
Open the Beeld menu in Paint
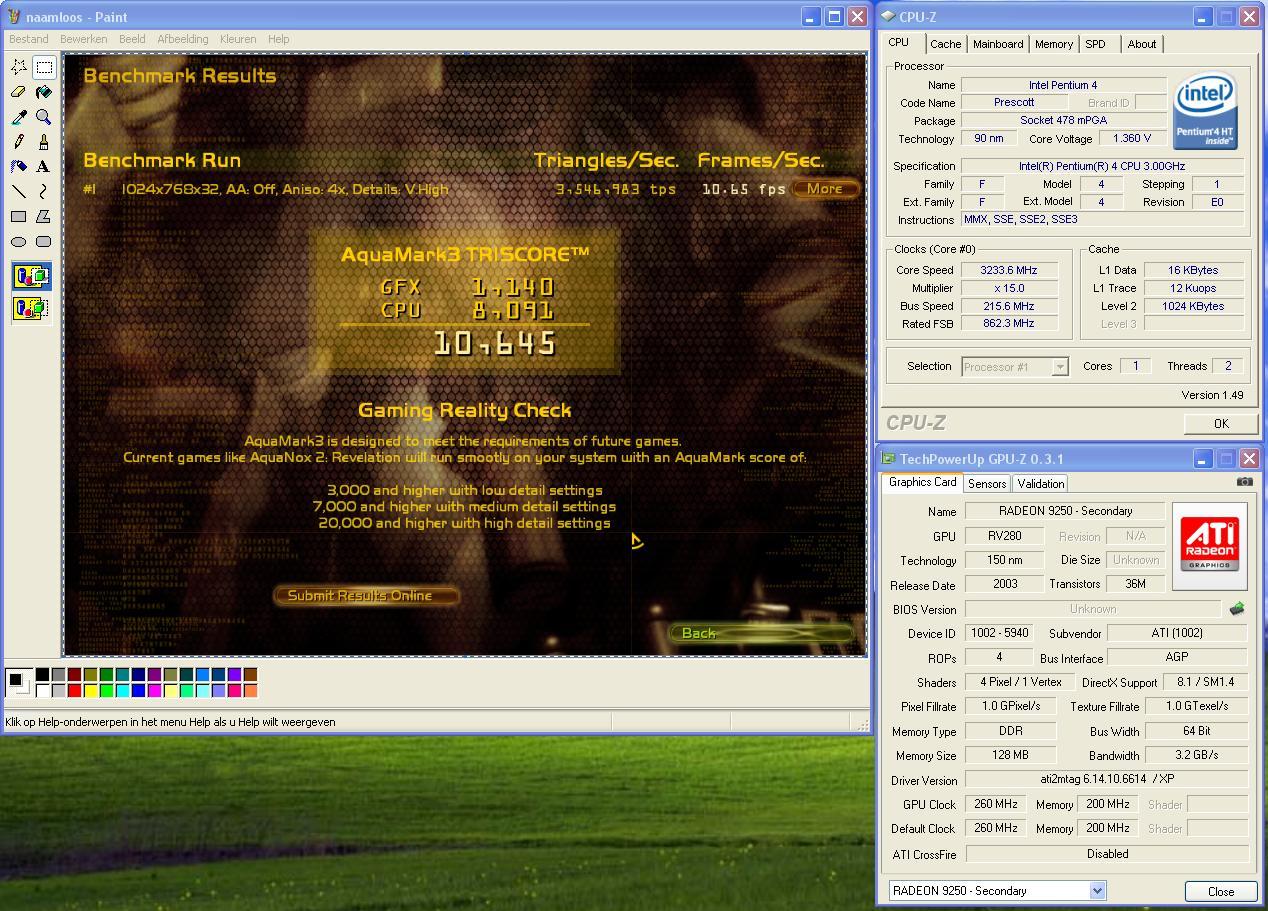click(132, 39)
